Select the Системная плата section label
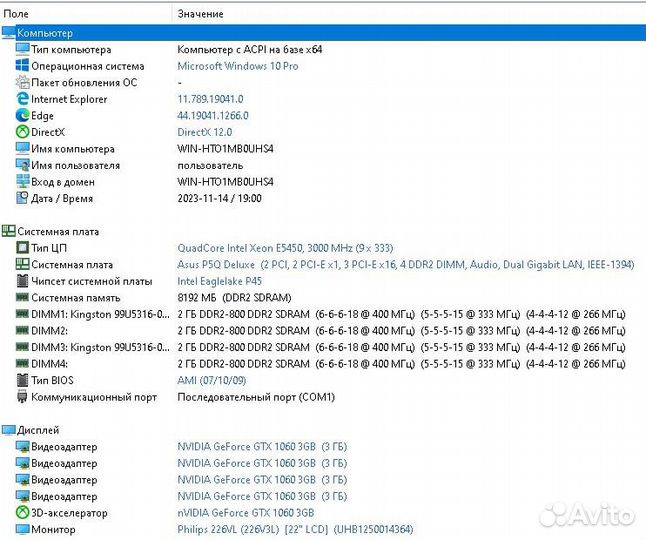Image resolution: width=646 pixels, height=540 pixels. pyautogui.click(x=58, y=231)
